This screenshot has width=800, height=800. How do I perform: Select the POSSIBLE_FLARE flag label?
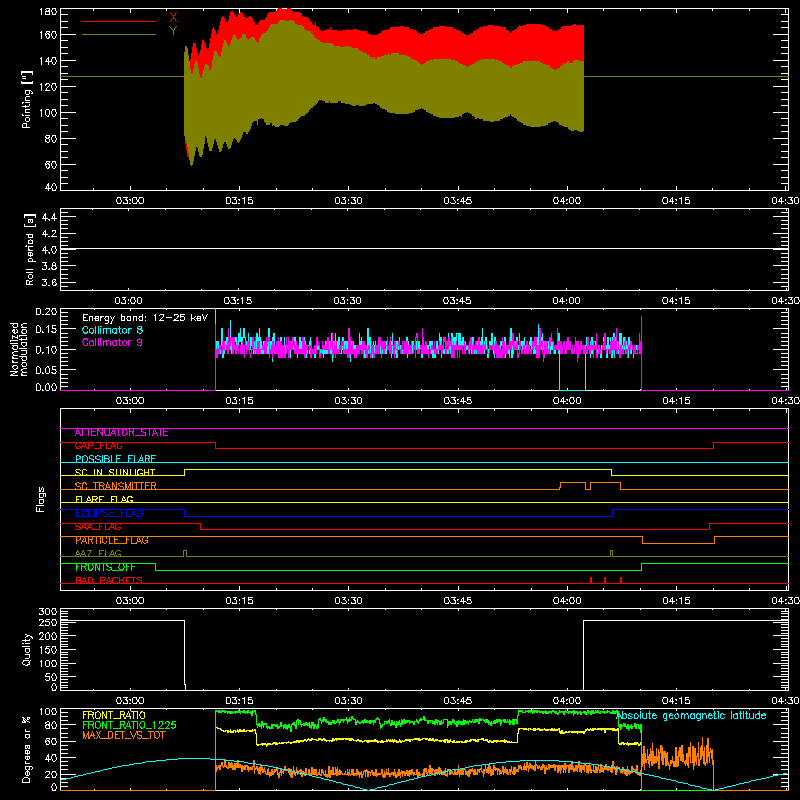[x=115, y=459]
